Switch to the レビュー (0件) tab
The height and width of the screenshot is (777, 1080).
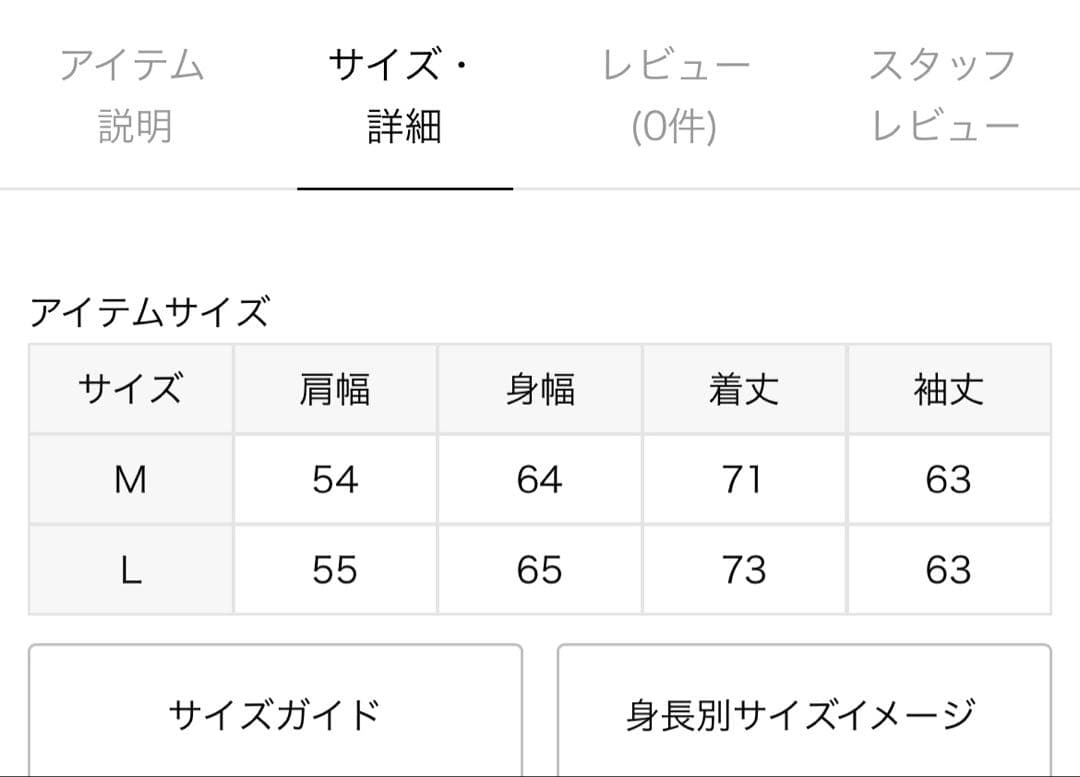tap(675, 95)
